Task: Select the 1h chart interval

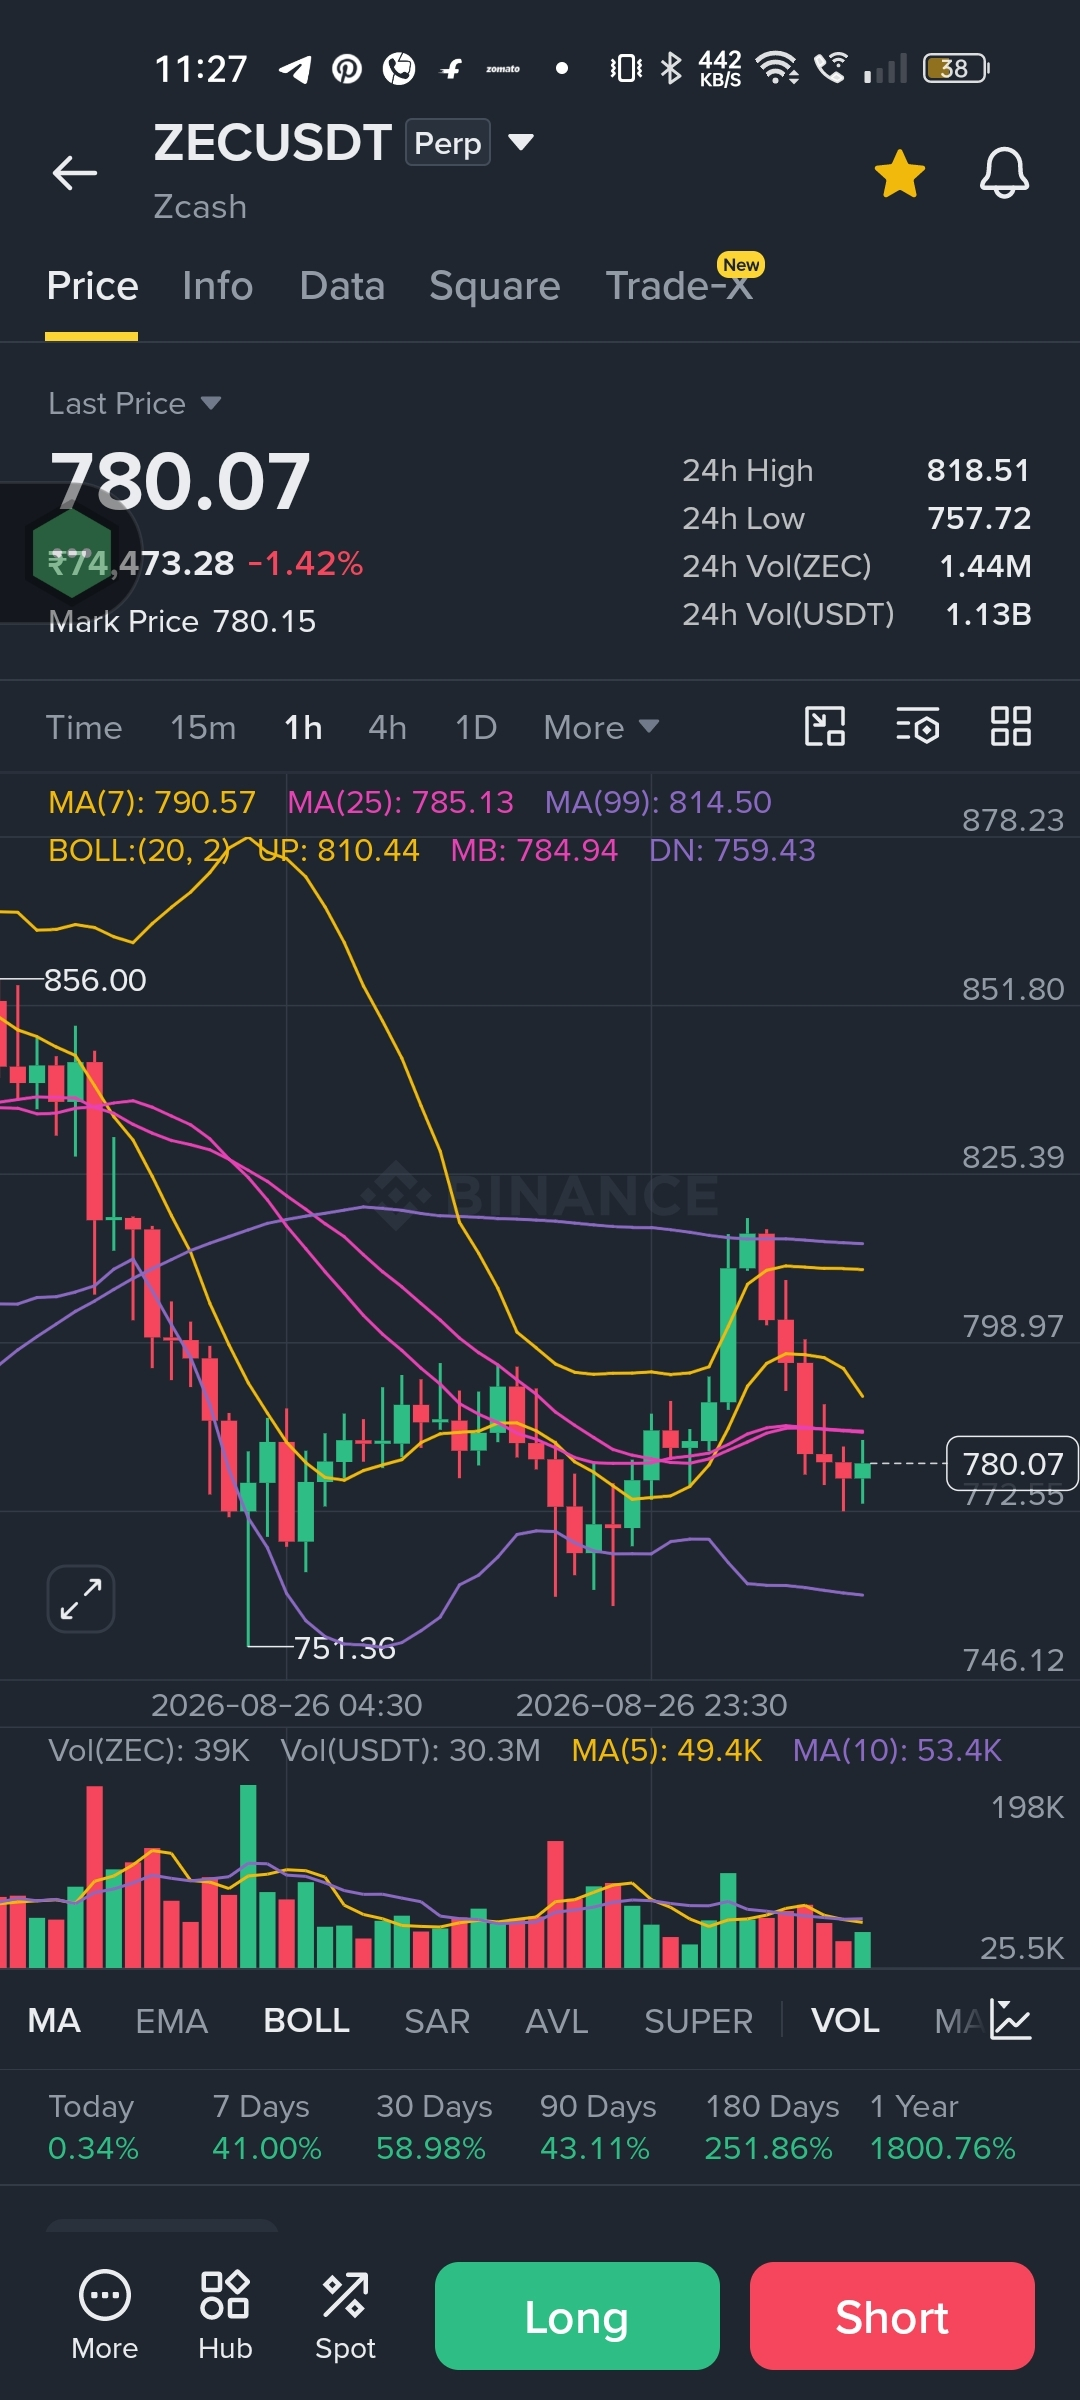Action: (303, 727)
